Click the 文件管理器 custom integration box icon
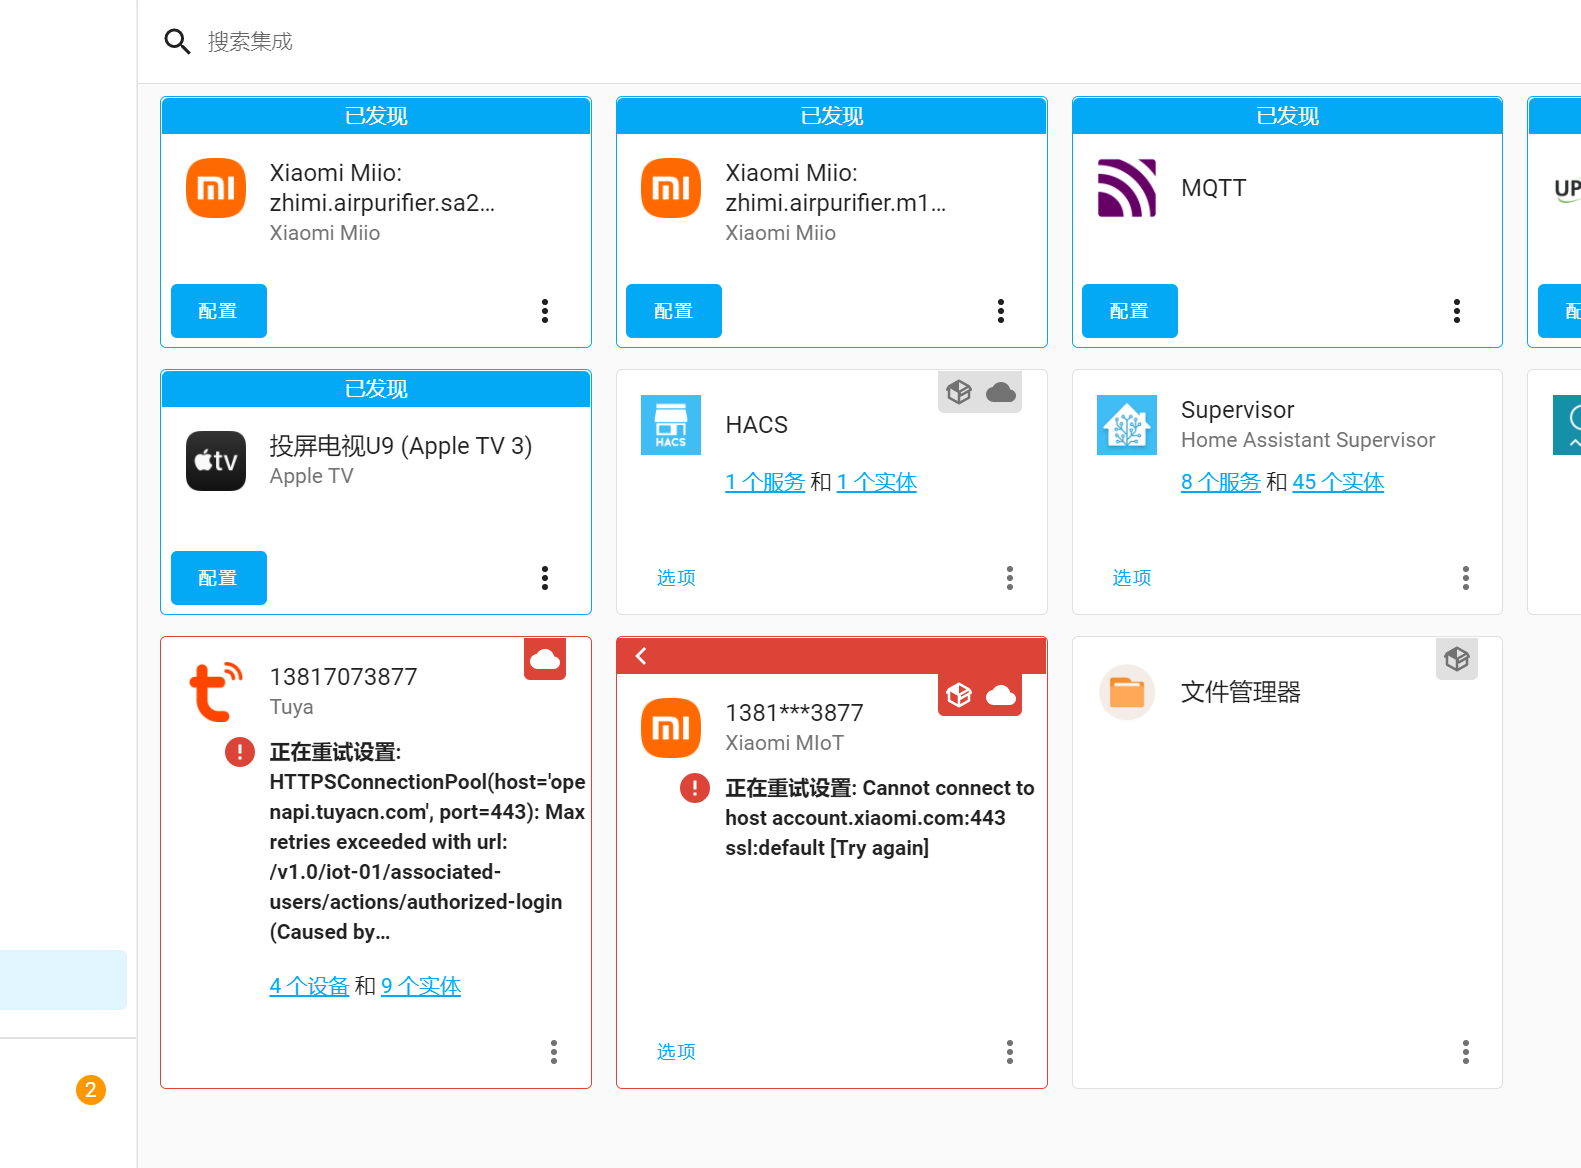This screenshot has height=1168, width=1581. [1457, 659]
